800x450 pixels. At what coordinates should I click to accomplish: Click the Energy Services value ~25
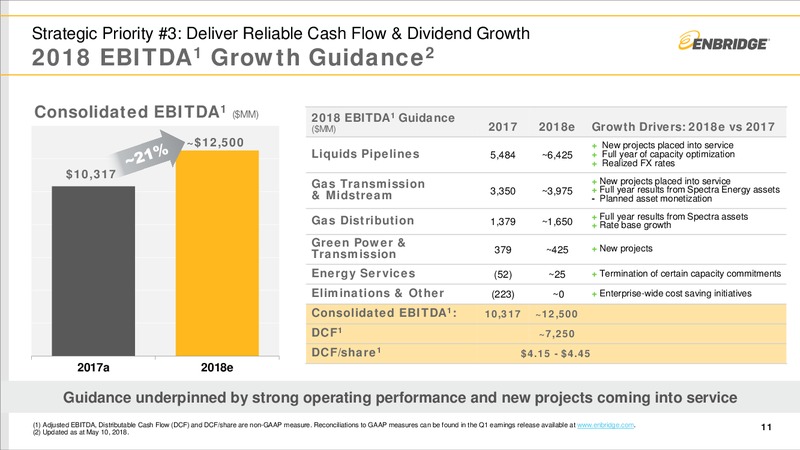557,274
